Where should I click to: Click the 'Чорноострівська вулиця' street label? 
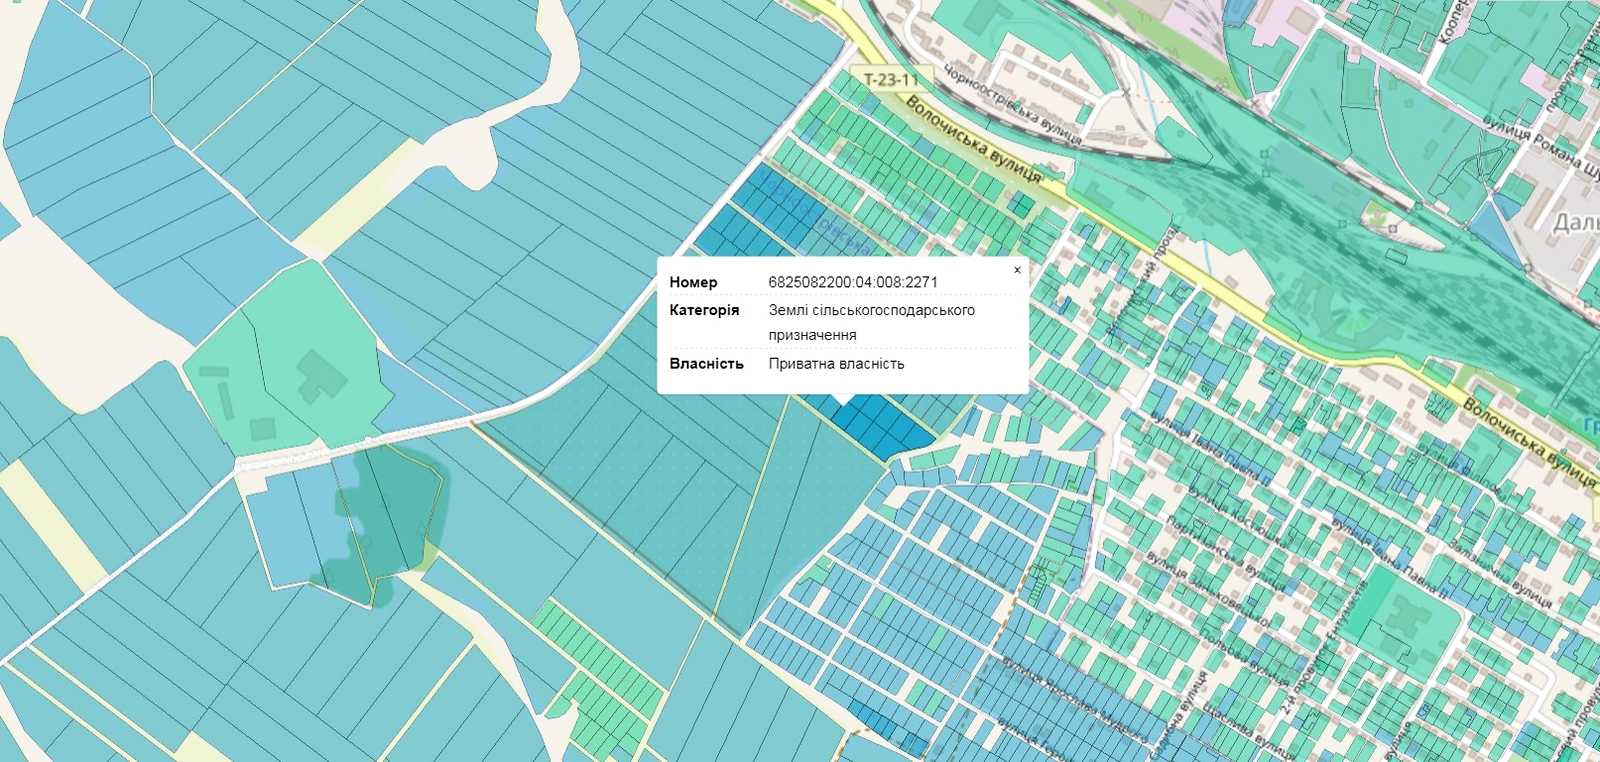point(1015,106)
